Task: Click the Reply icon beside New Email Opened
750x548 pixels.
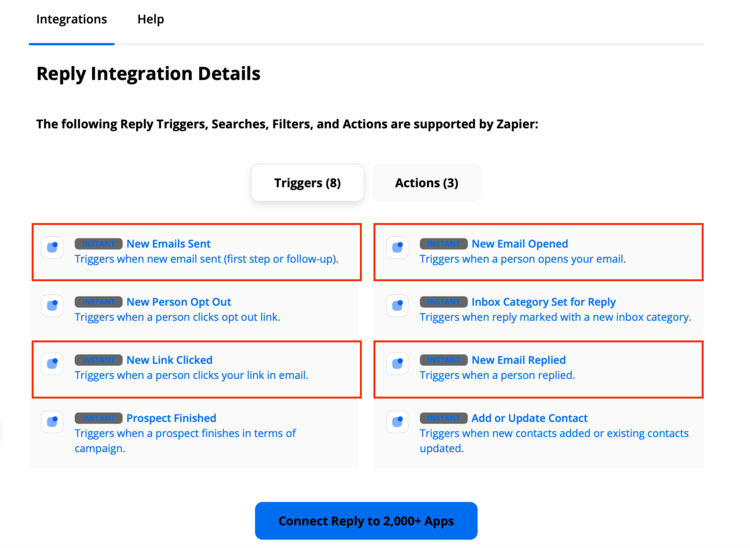Action: 397,248
